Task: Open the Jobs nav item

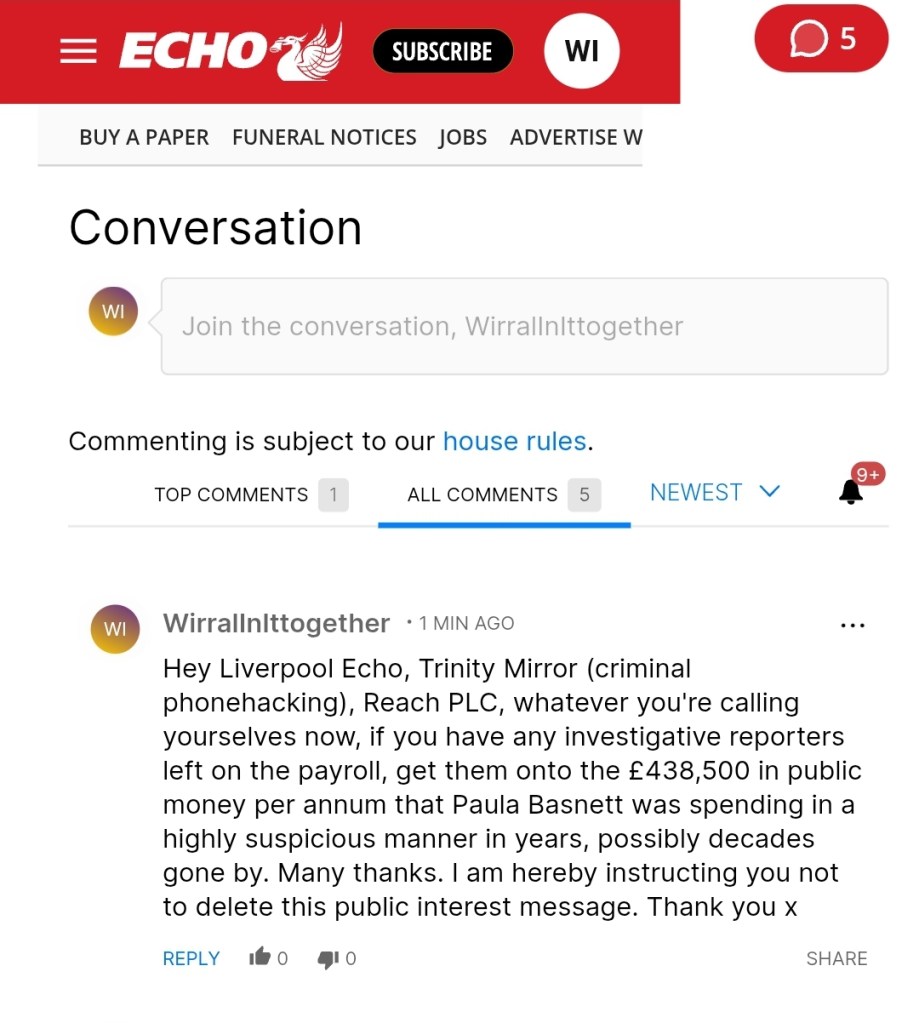Action: point(462,137)
